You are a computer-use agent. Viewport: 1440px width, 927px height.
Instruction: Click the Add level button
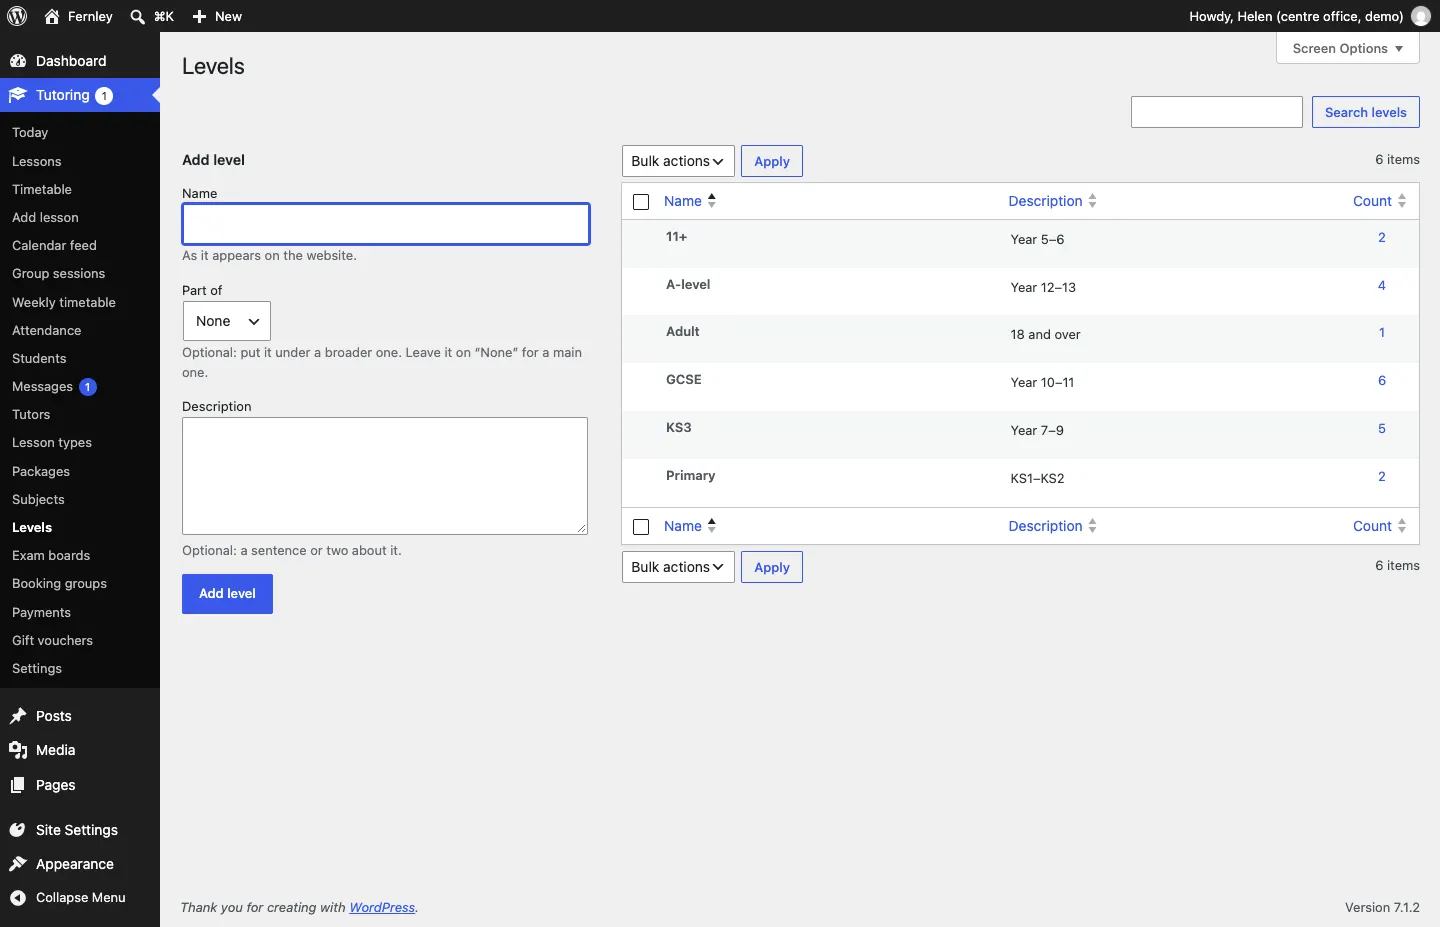[x=227, y=594]
